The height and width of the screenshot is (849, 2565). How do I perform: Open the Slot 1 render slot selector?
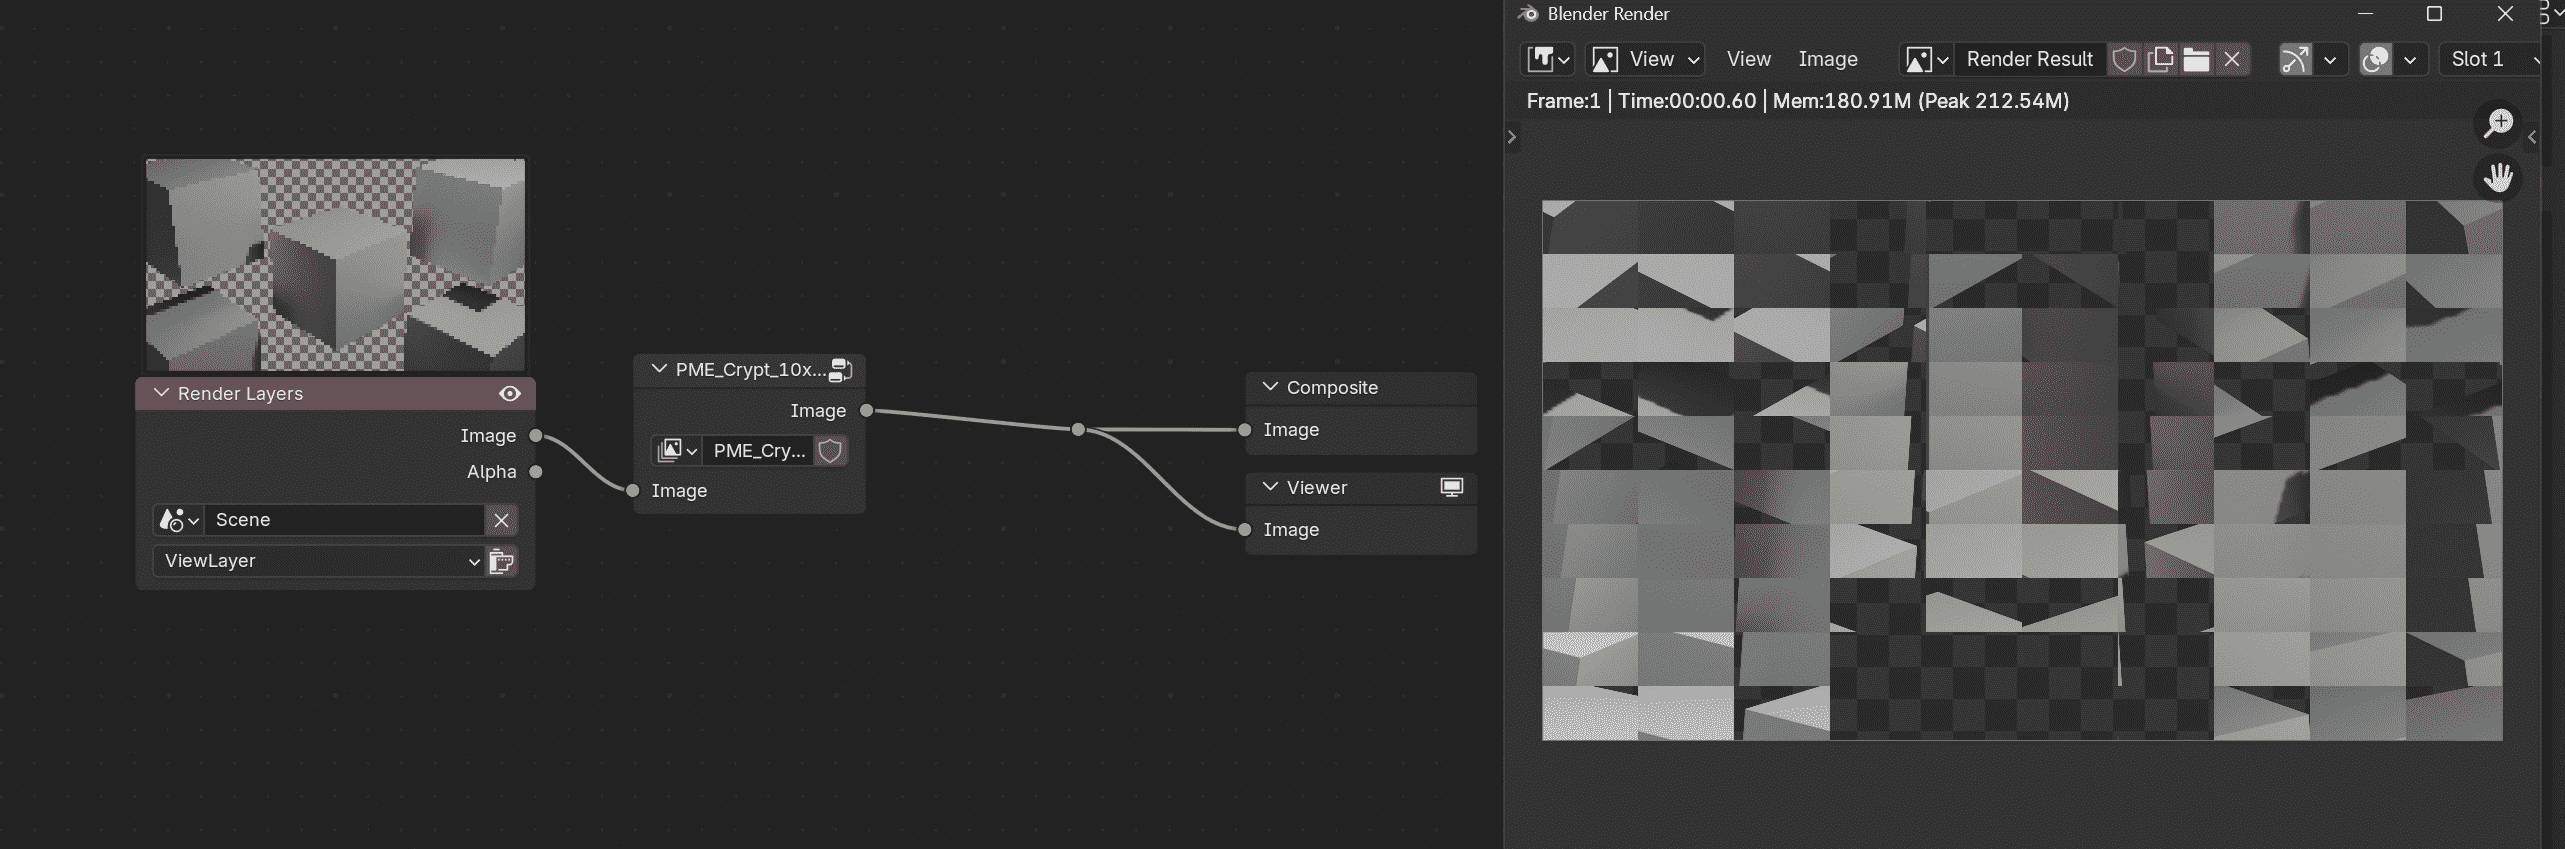2491,59
